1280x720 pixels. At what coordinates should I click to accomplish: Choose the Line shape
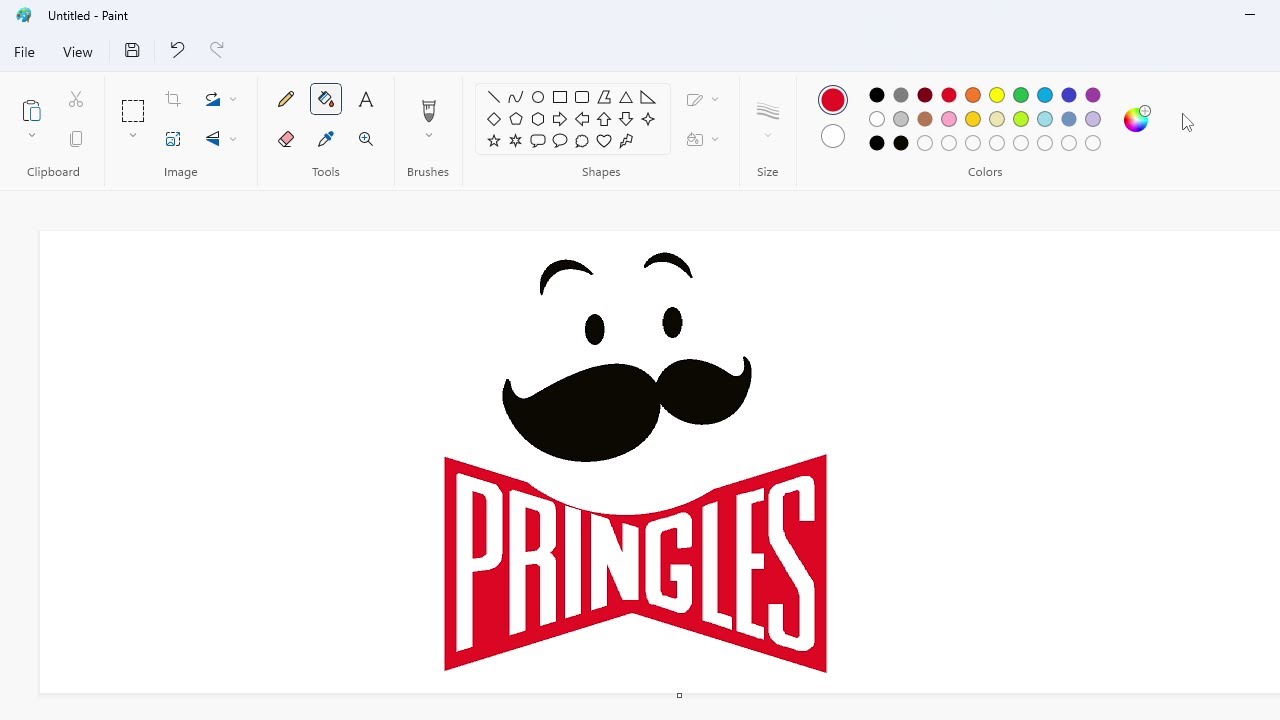[494, 97]
